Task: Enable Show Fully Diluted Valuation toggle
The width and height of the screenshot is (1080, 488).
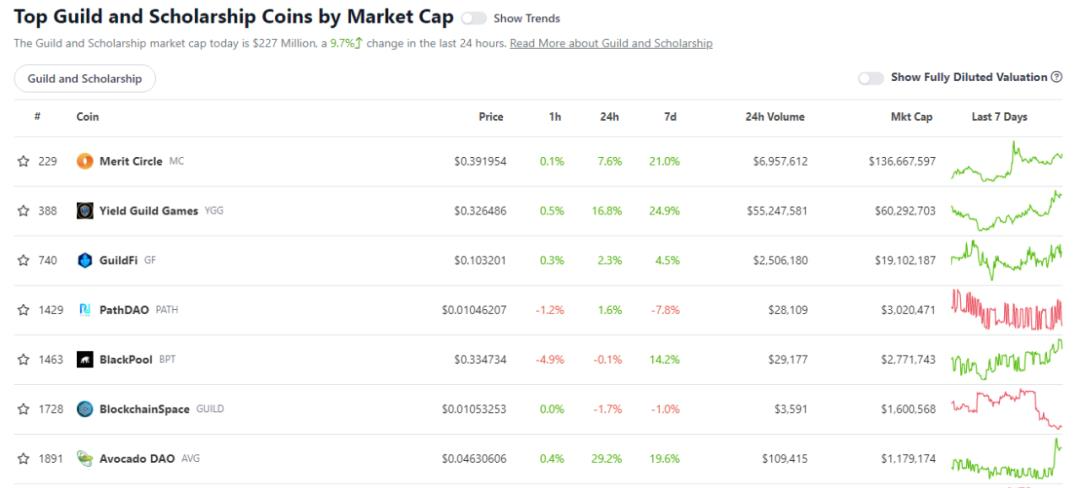Action: pos(871,78)
